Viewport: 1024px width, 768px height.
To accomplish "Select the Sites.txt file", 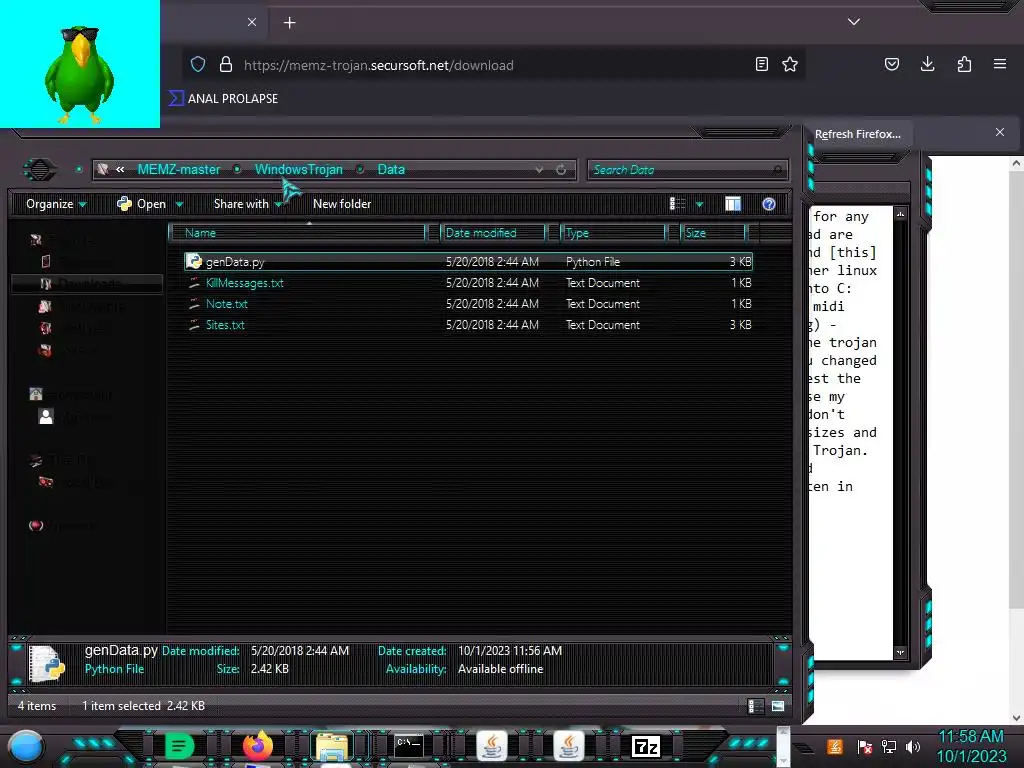I will [468, 325].
